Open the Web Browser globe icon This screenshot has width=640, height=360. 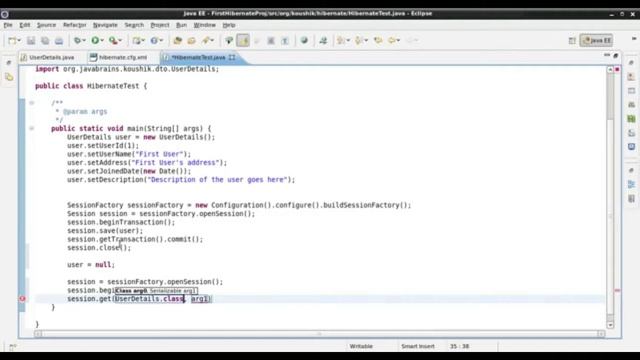coord(304,40)
